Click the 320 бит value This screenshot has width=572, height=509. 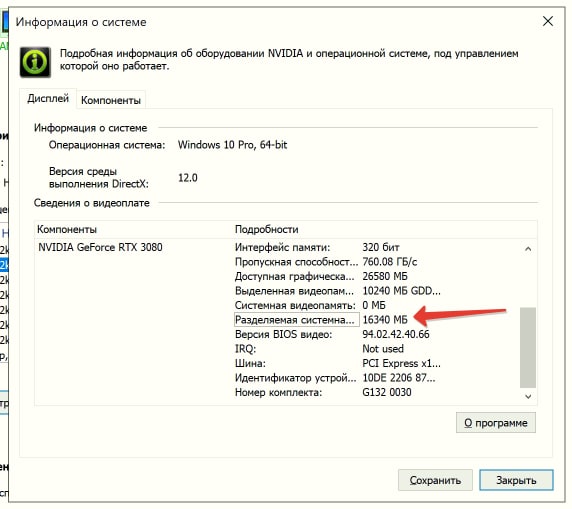pyautogui.click(x=381, y=247)
